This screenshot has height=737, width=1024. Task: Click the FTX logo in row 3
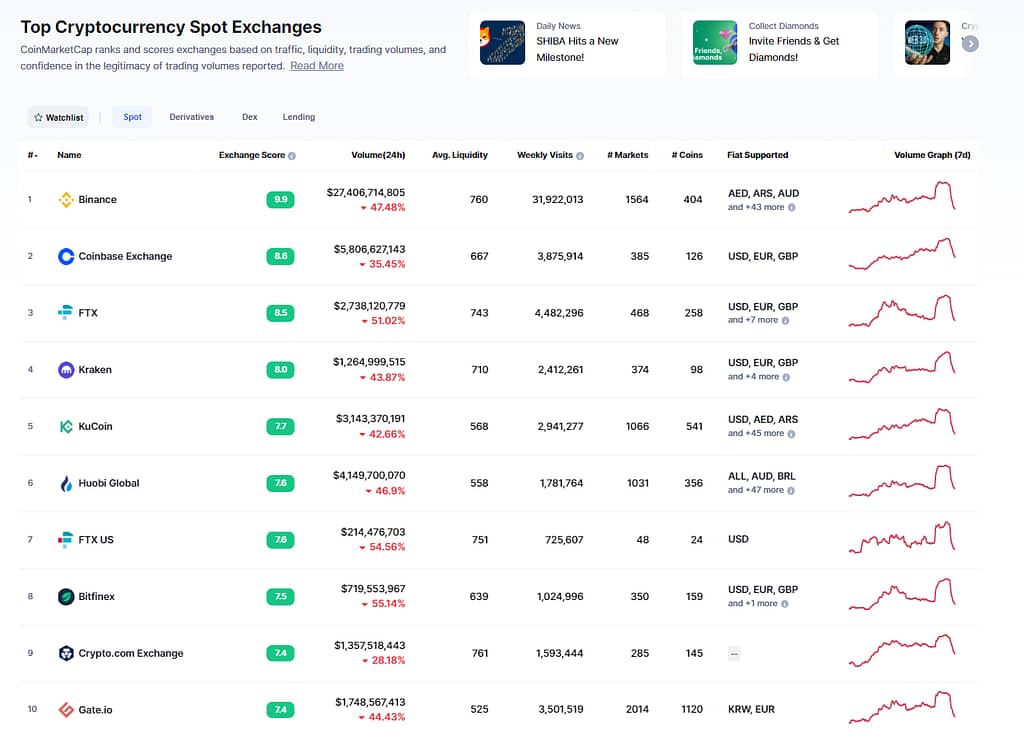click(x=66, y=313)
